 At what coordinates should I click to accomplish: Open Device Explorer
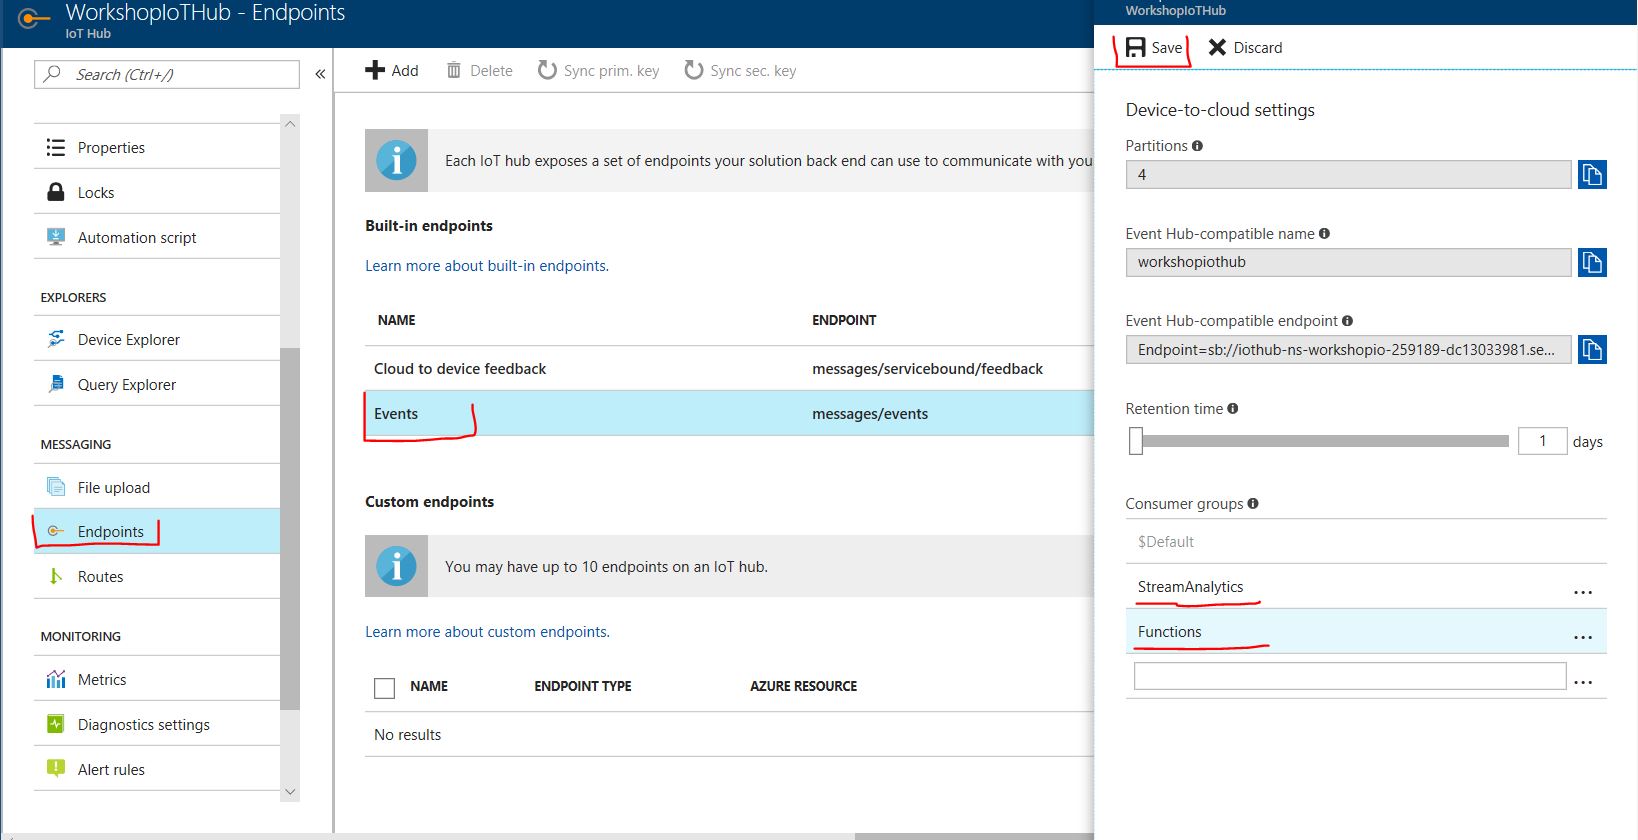tap(157, 339)
